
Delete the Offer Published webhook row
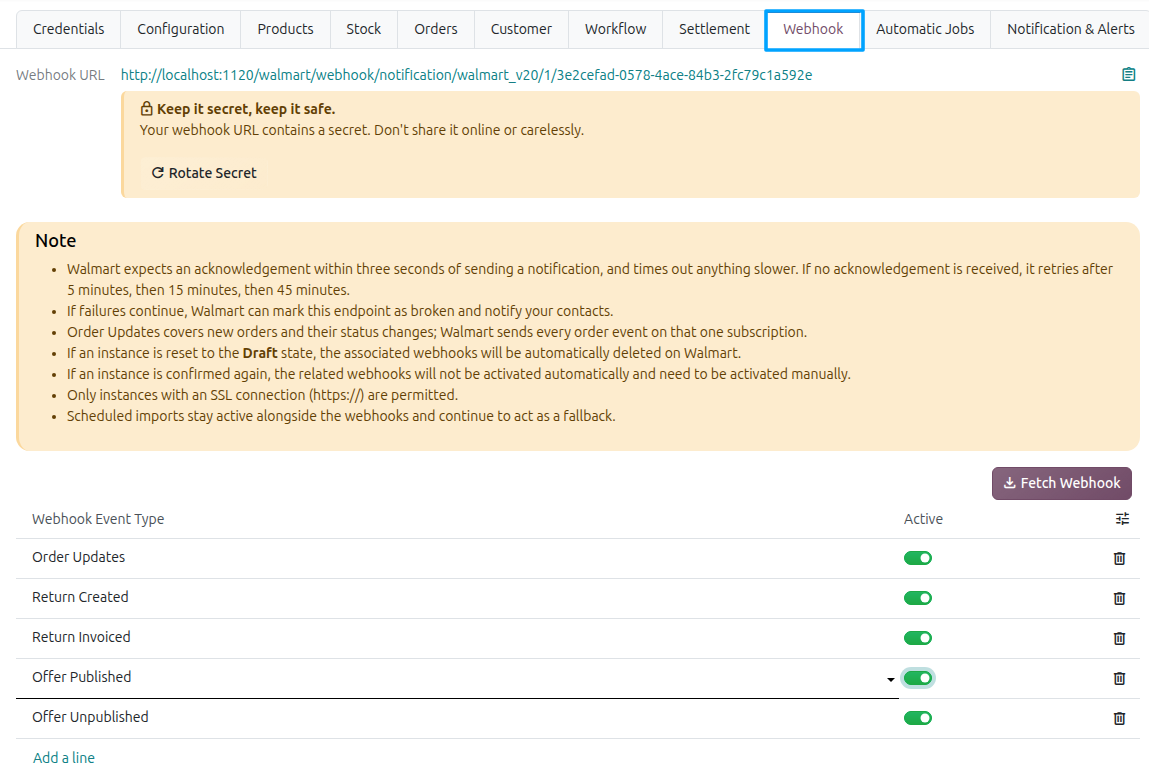tap(1119, 679)
